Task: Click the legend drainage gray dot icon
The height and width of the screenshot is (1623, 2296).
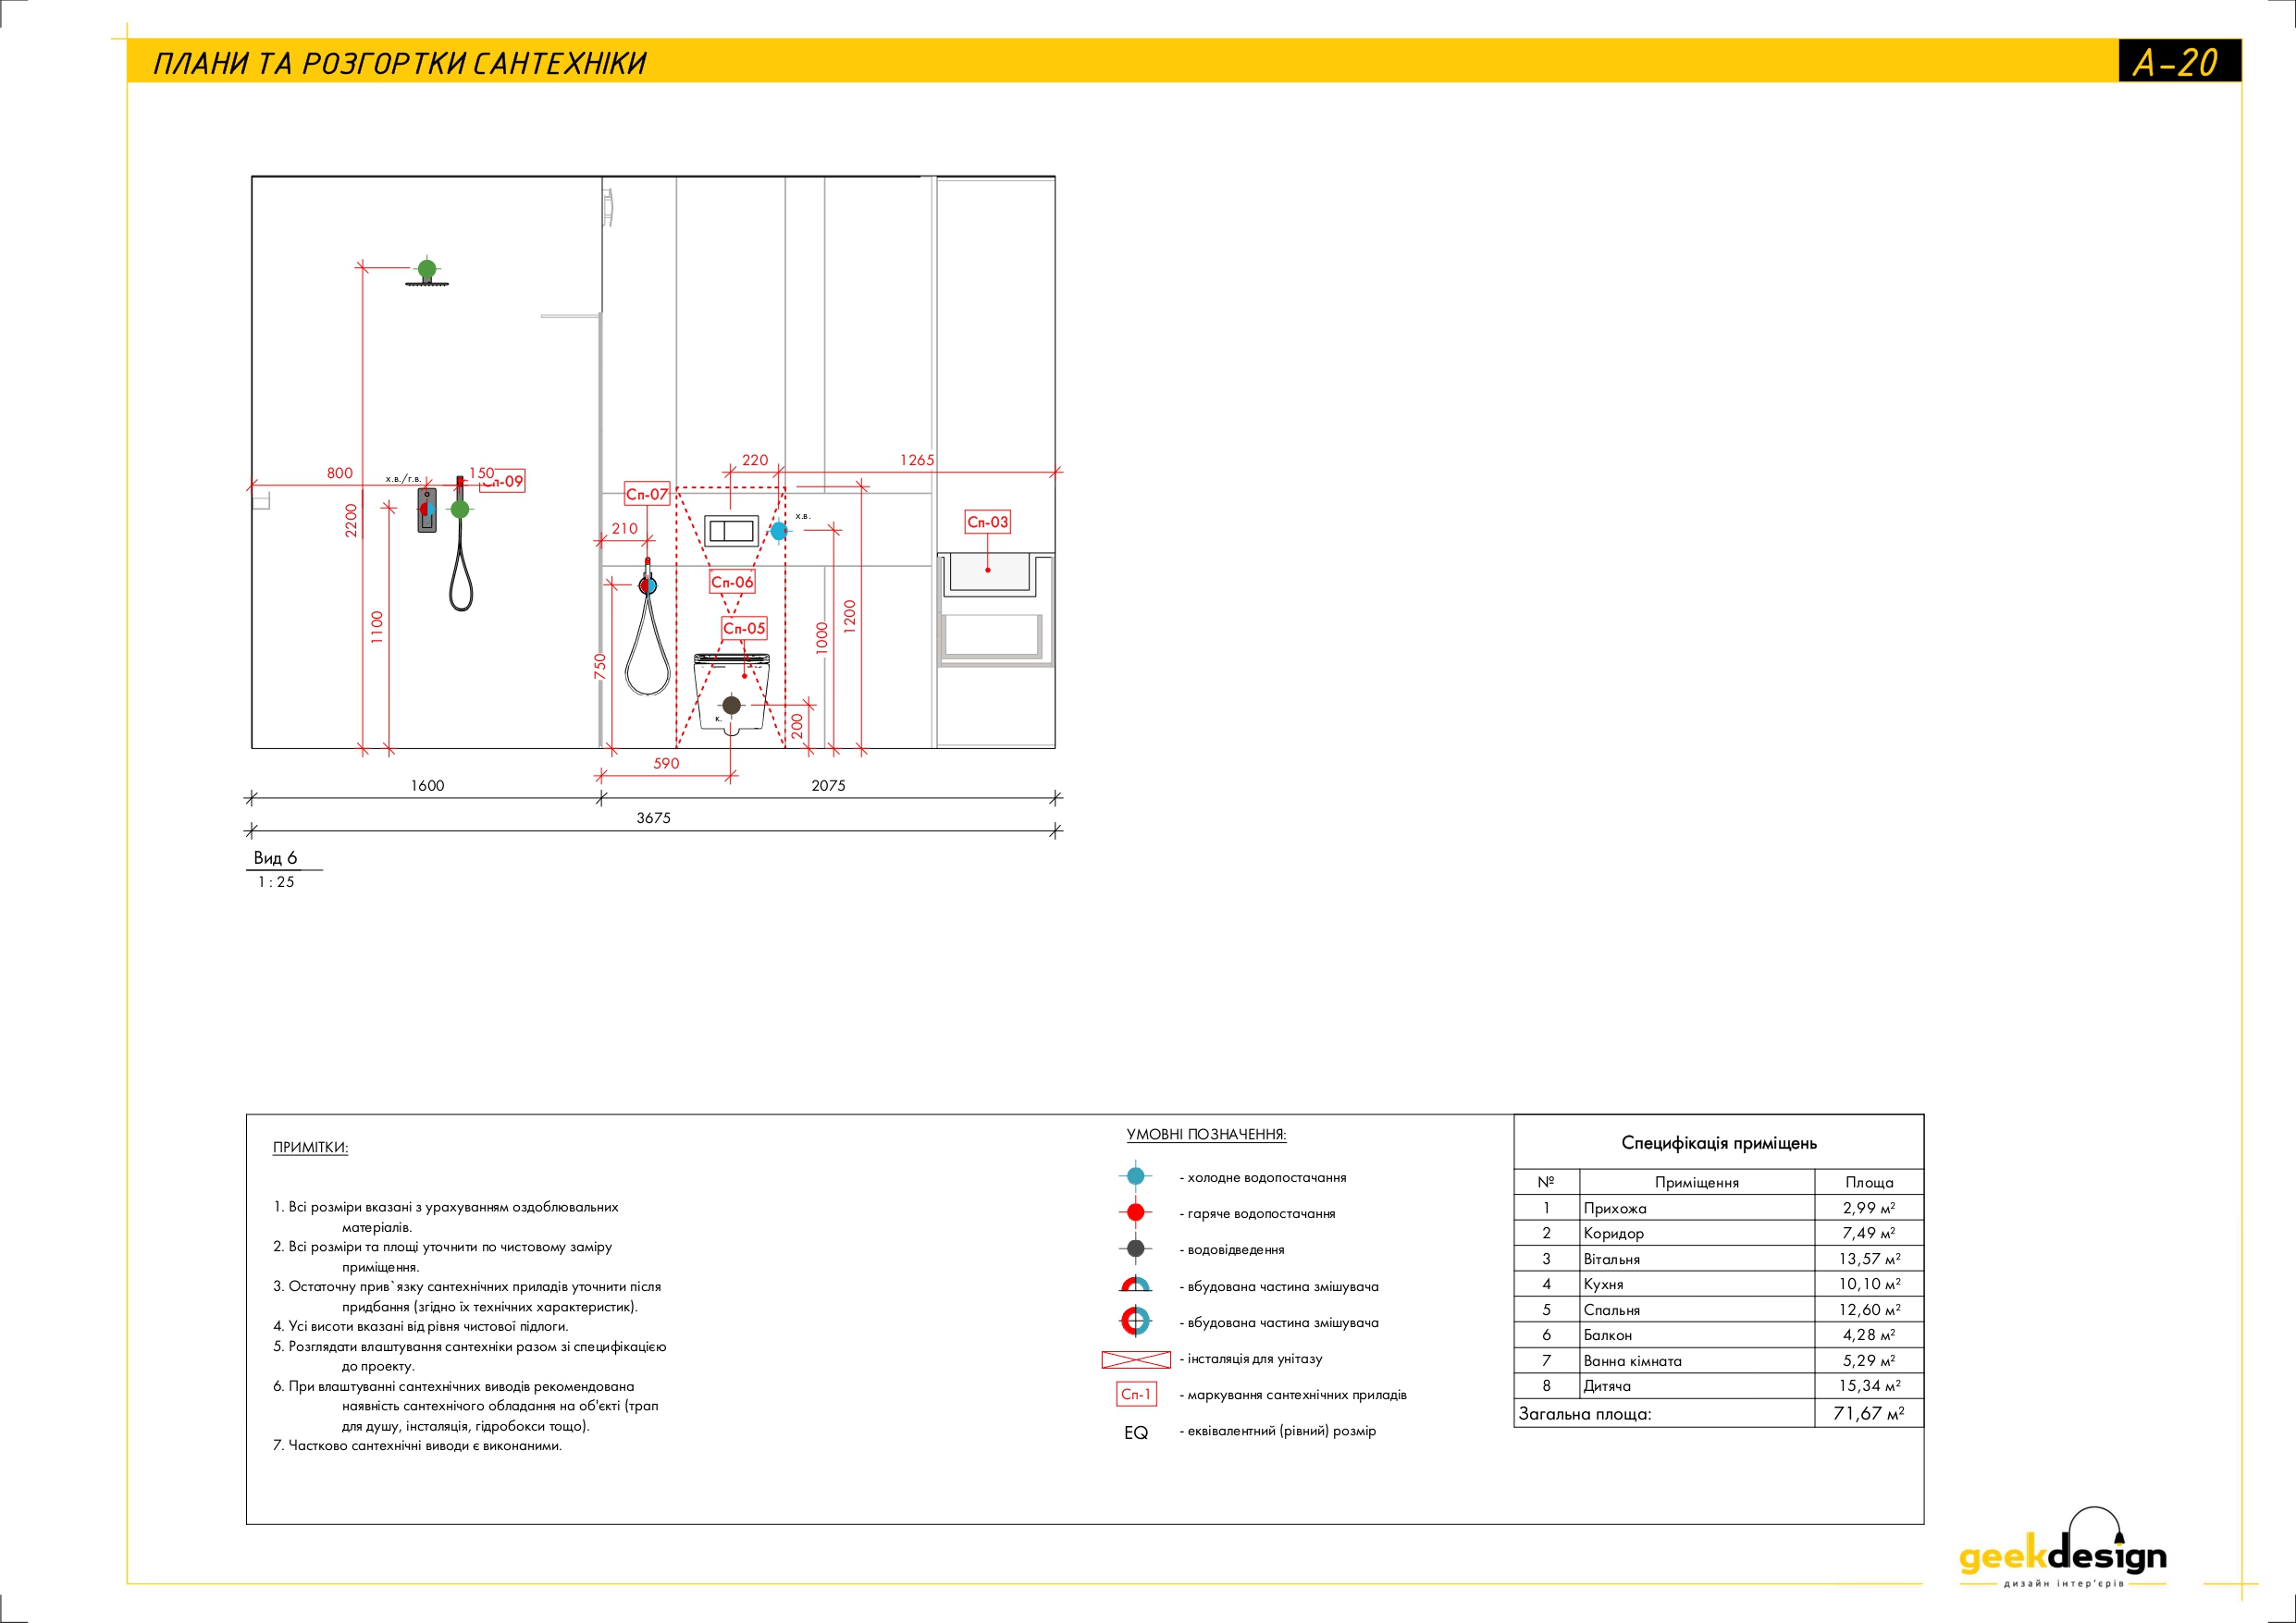Action: pos(1135,1249)
